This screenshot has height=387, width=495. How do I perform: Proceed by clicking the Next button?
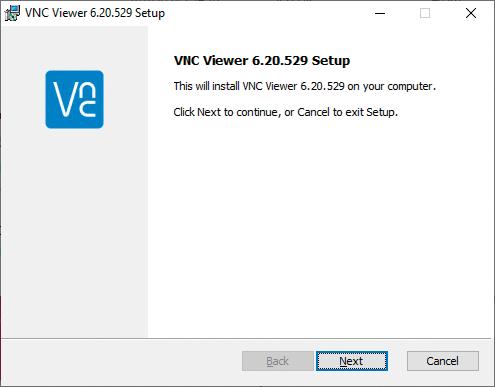point(352,361)
